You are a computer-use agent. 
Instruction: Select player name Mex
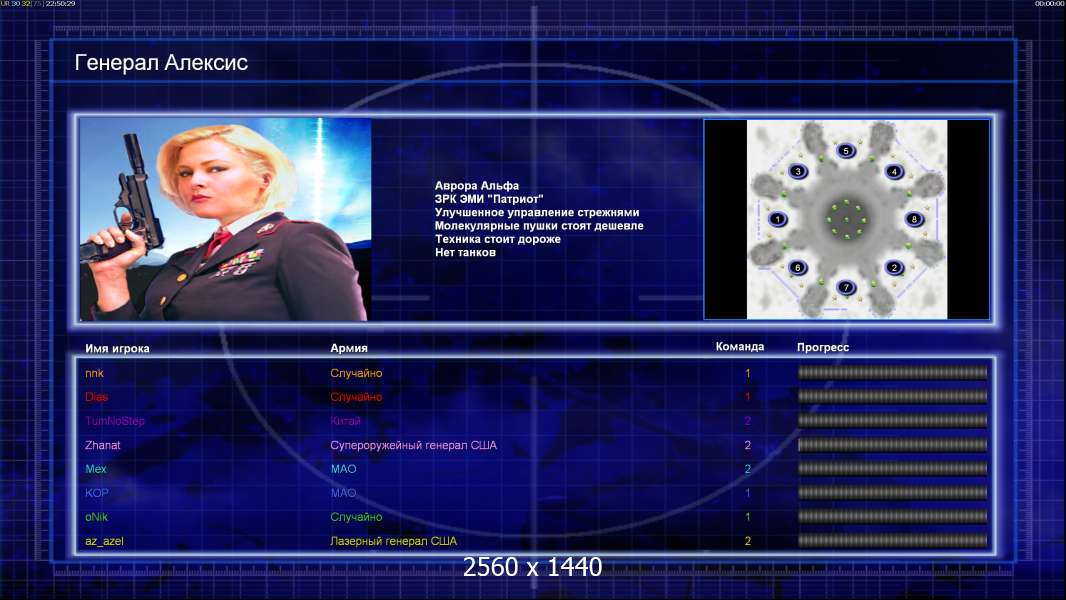pos(96,469)
